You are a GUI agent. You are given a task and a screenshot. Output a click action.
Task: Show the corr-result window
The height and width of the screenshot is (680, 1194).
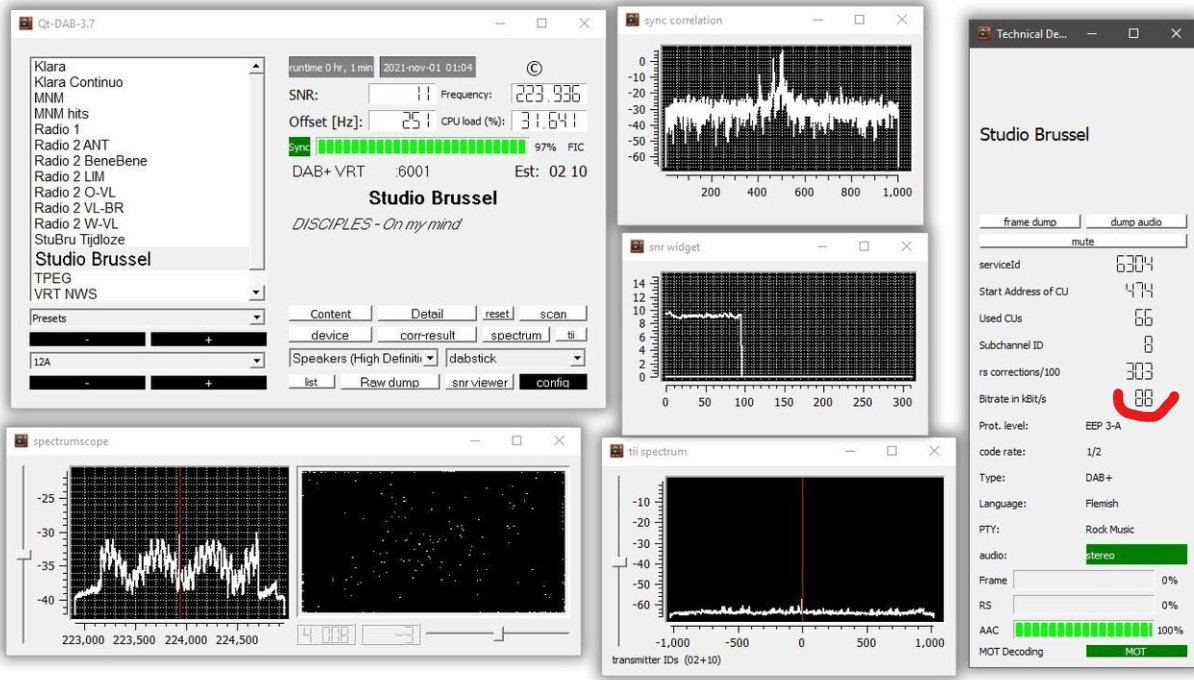[427, 335]
